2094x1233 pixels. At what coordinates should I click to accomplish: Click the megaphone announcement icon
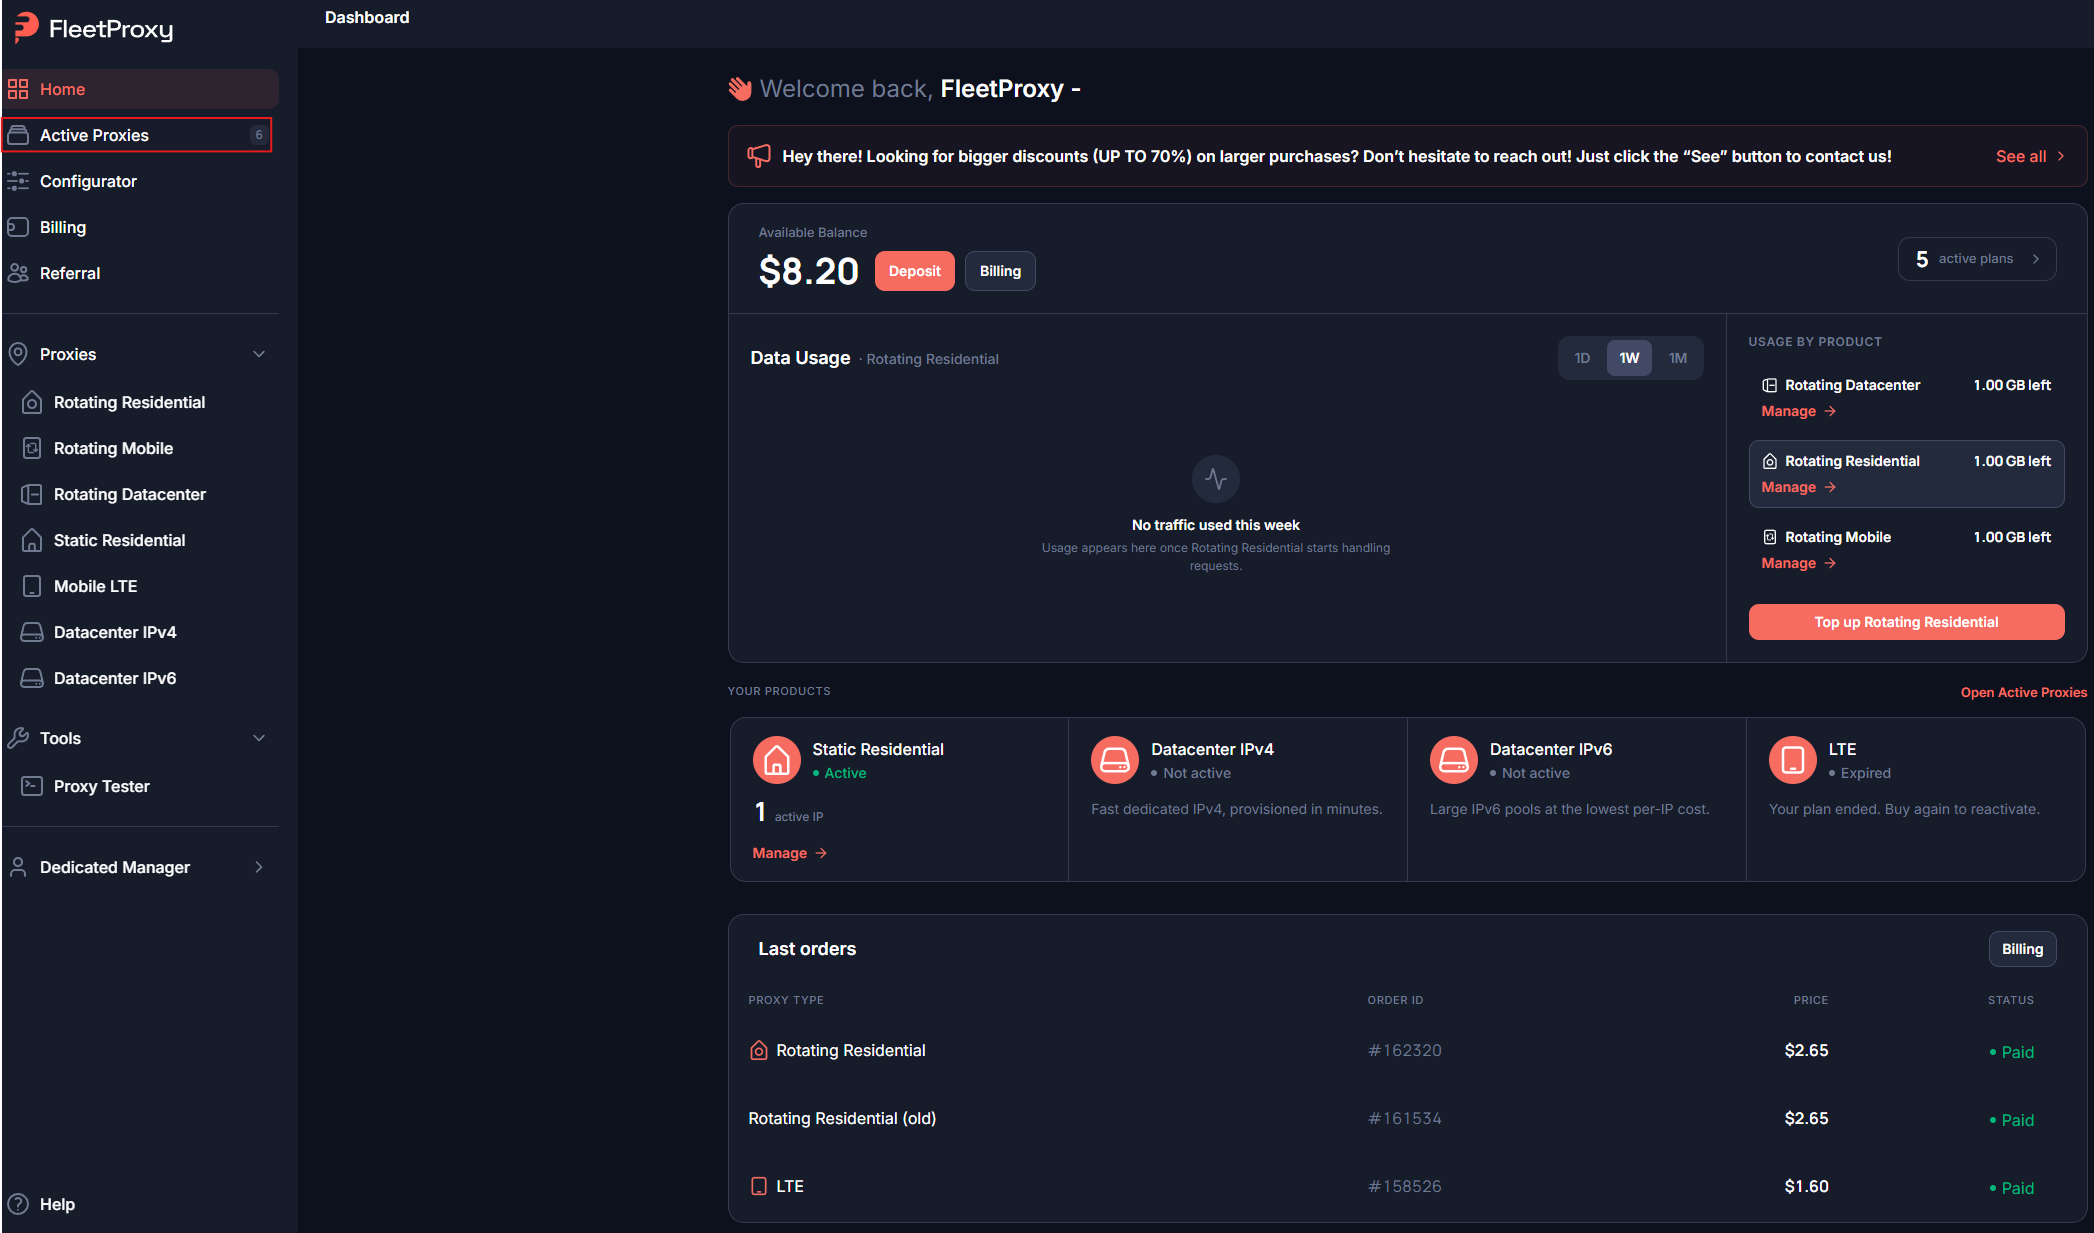point(759,156)
